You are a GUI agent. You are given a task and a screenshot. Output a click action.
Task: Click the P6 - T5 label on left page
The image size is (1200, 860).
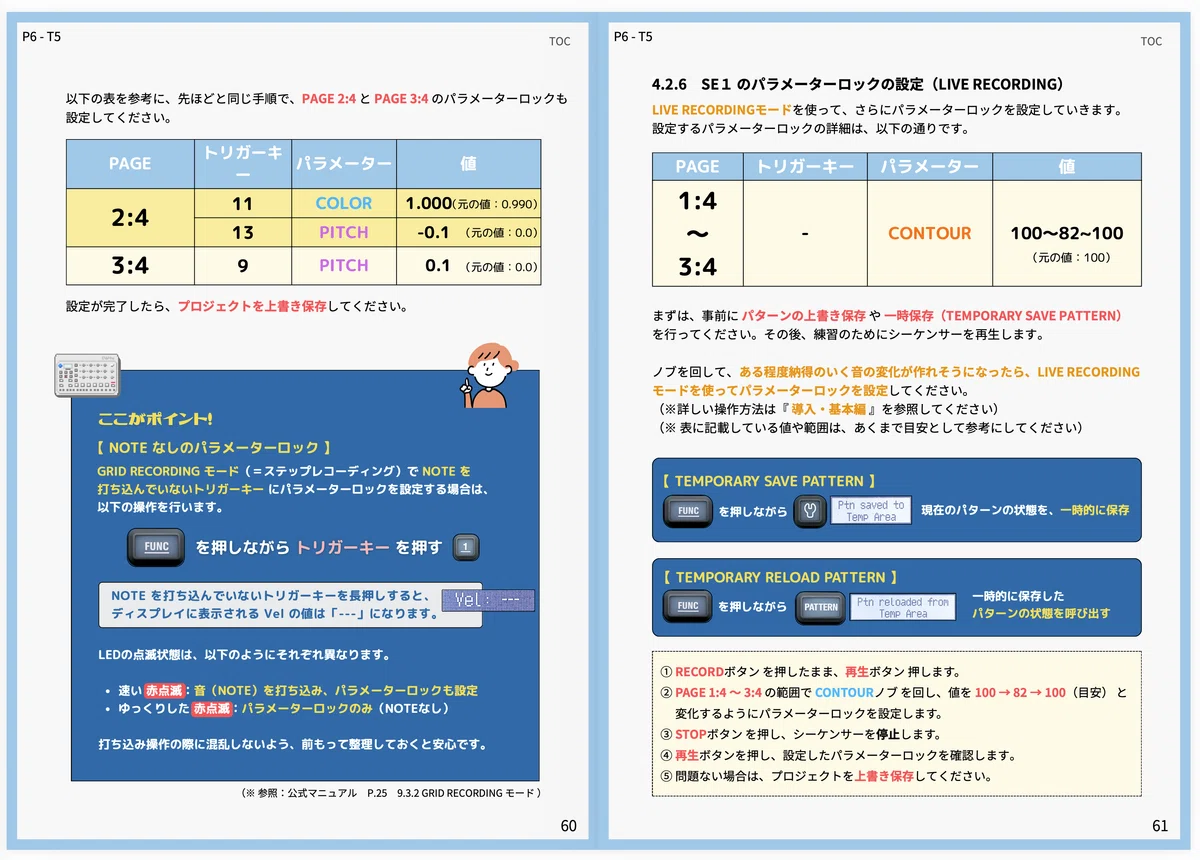(41, 36)
